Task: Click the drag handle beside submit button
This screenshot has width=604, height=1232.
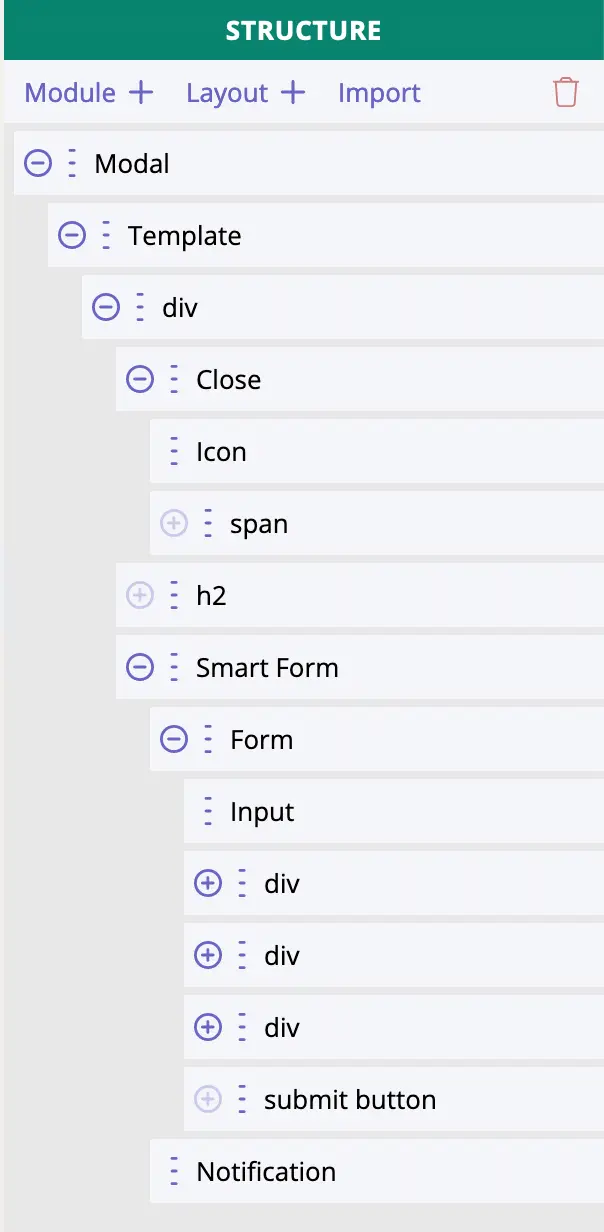Action: [242, 1099]
